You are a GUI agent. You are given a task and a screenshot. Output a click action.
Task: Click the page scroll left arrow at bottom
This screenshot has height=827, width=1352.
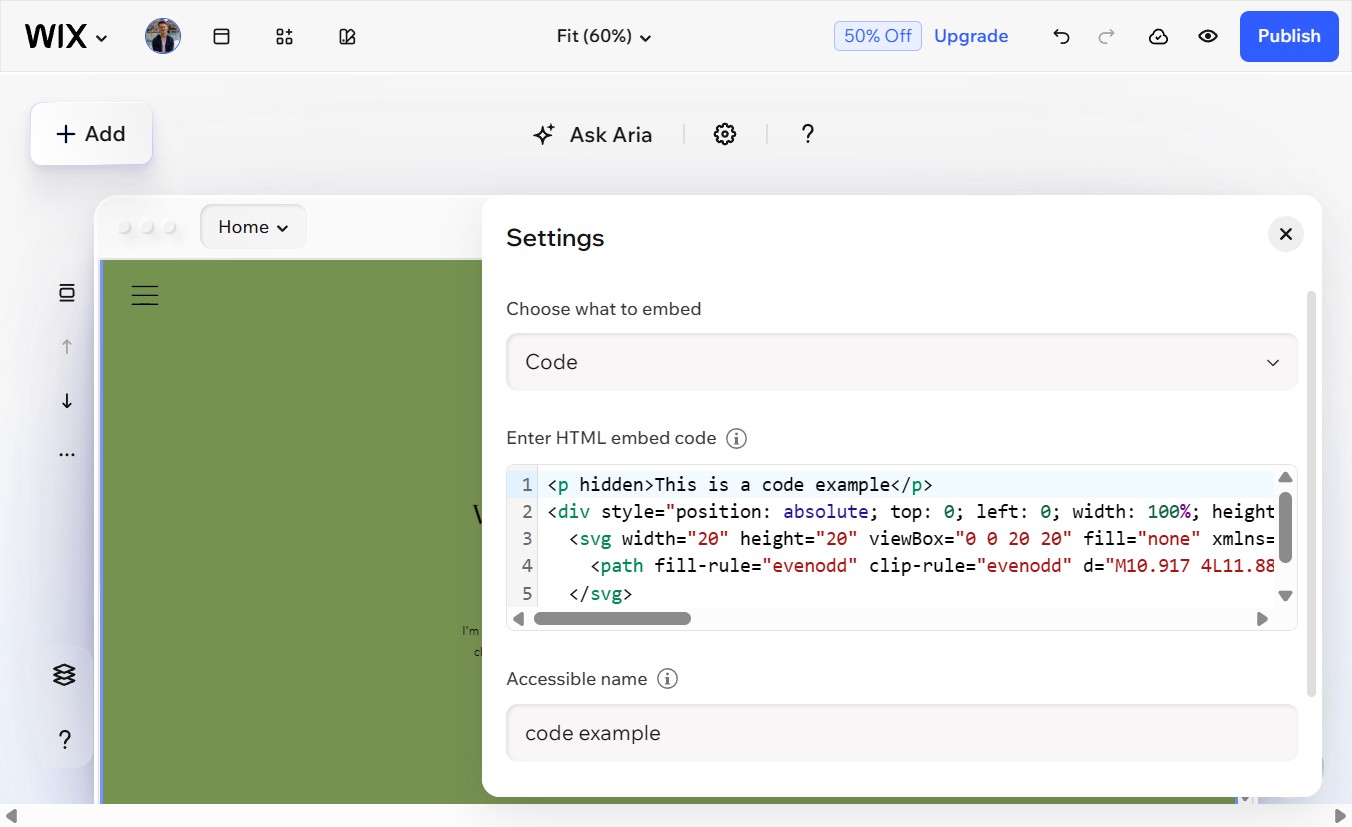[x=11, y=816]
